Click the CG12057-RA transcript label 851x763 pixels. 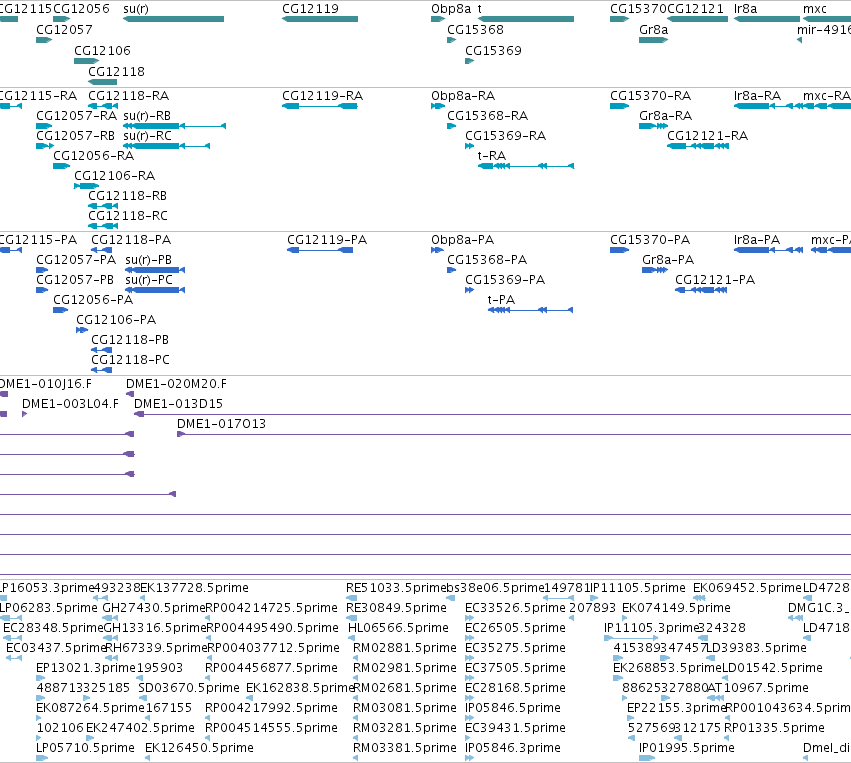(x=77, y=116)
